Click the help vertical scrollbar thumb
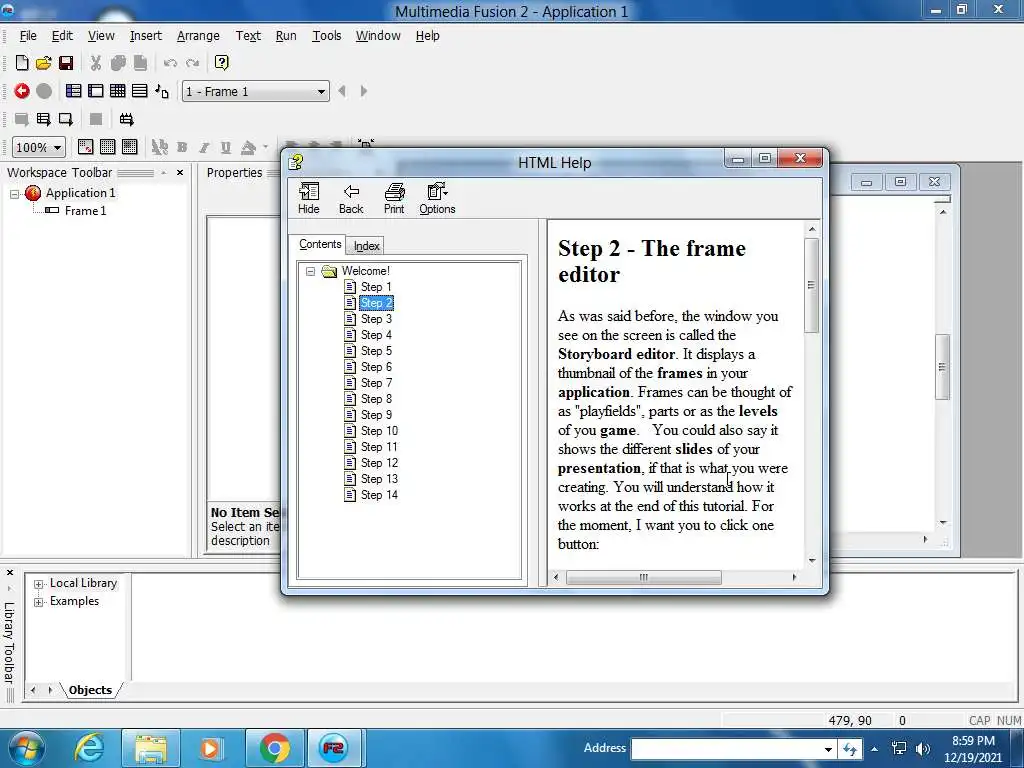The image size is (1024, 768). point(812,285)
